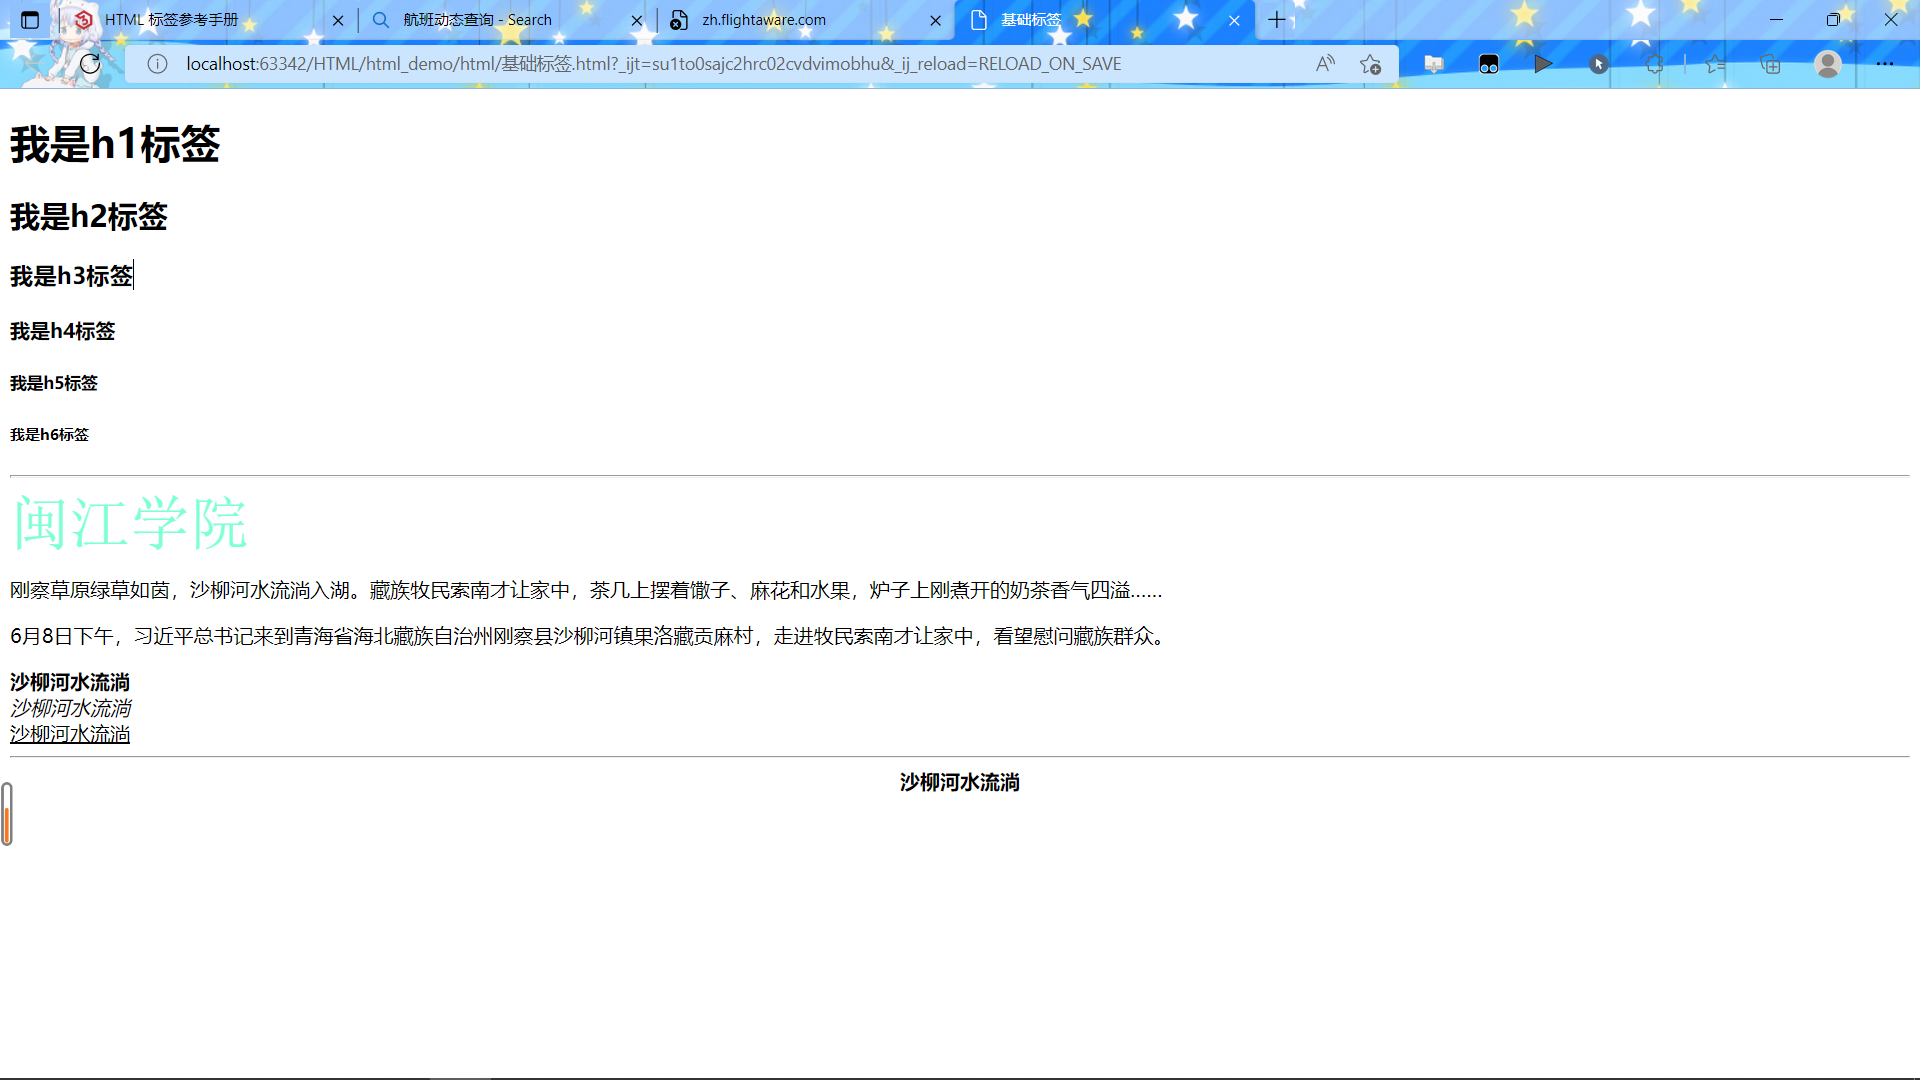
Task: Open the Favorites list icon
Action: (1715, 64)
